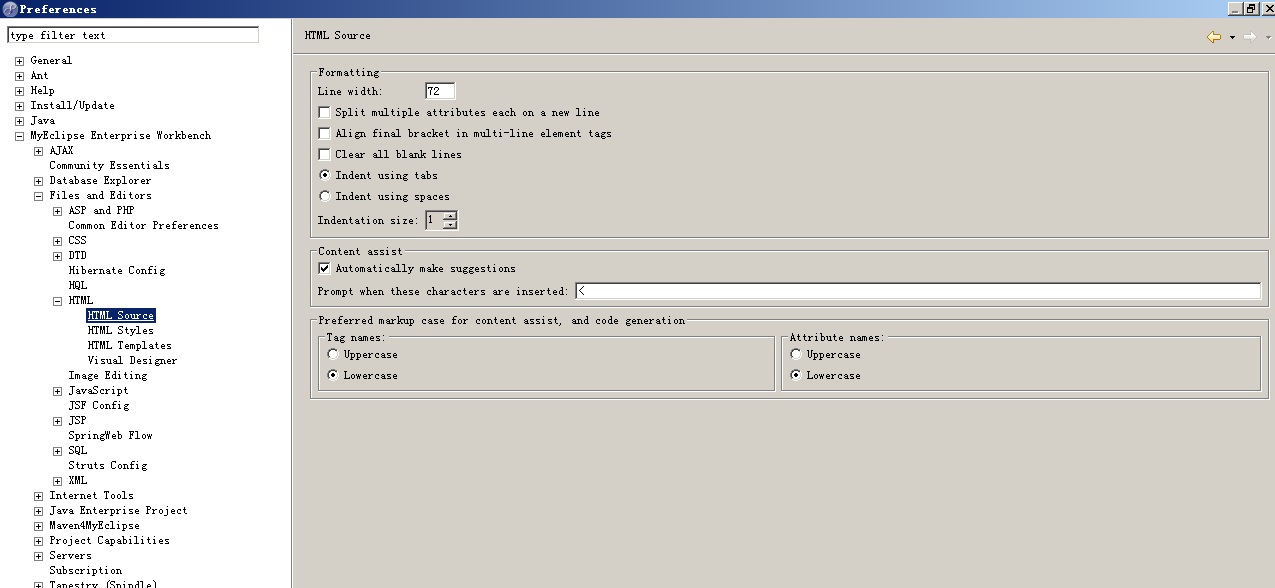Image resolution: width=1275 pixels, height=588 pixels.
Task: Click the grey forward navigation arrow
Action: coord(1249,37)
